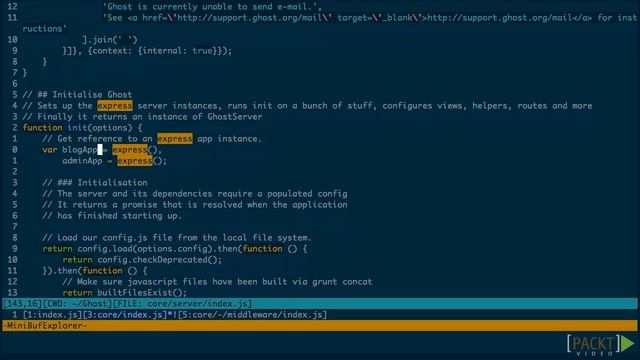Image resolution: width=640 pixels, height=360 pixels.
Task: Click 'It returns a promise that is resolved' comment
Action: pyautogui.click(x=195, y=205)
